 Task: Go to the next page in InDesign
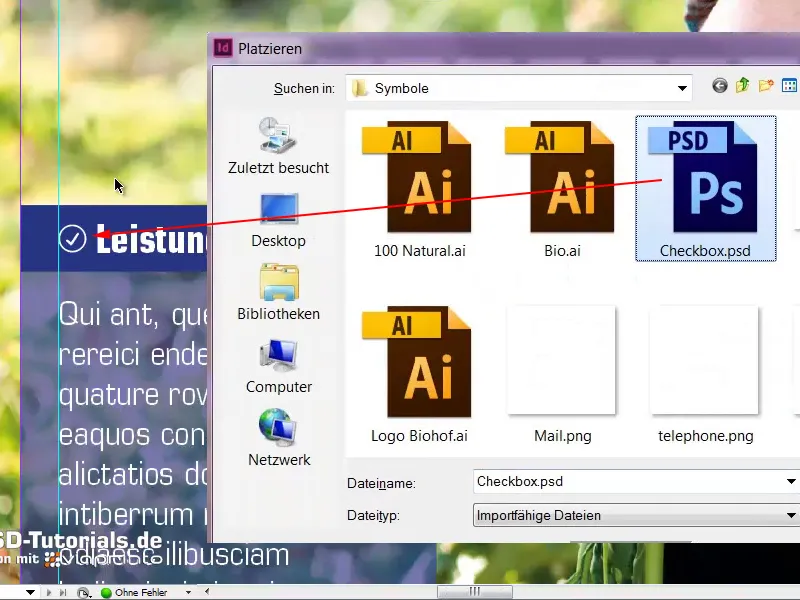[x=48, y=592]
